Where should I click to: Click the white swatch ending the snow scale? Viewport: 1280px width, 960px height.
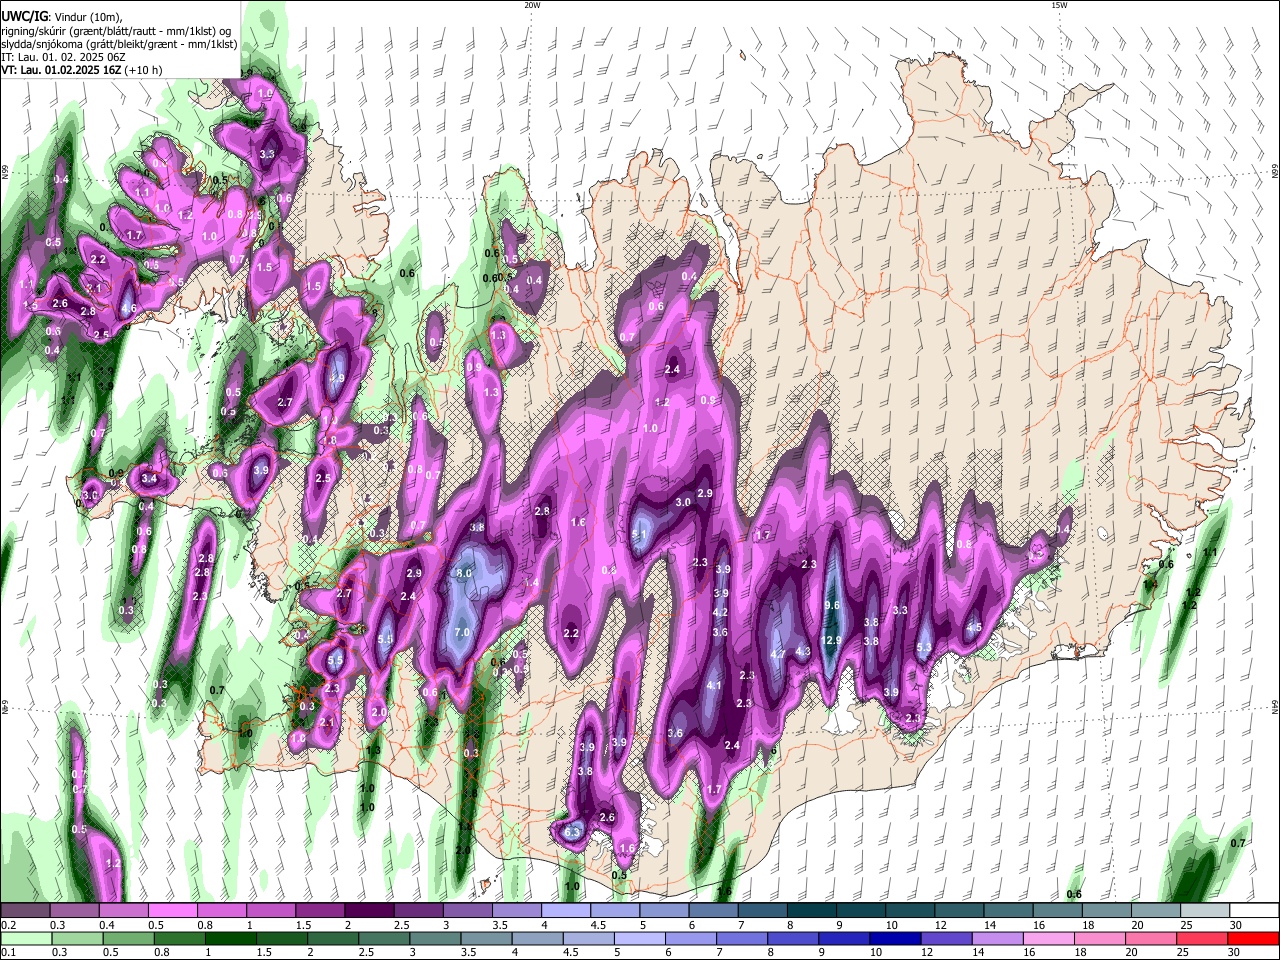click(1254, 910)
